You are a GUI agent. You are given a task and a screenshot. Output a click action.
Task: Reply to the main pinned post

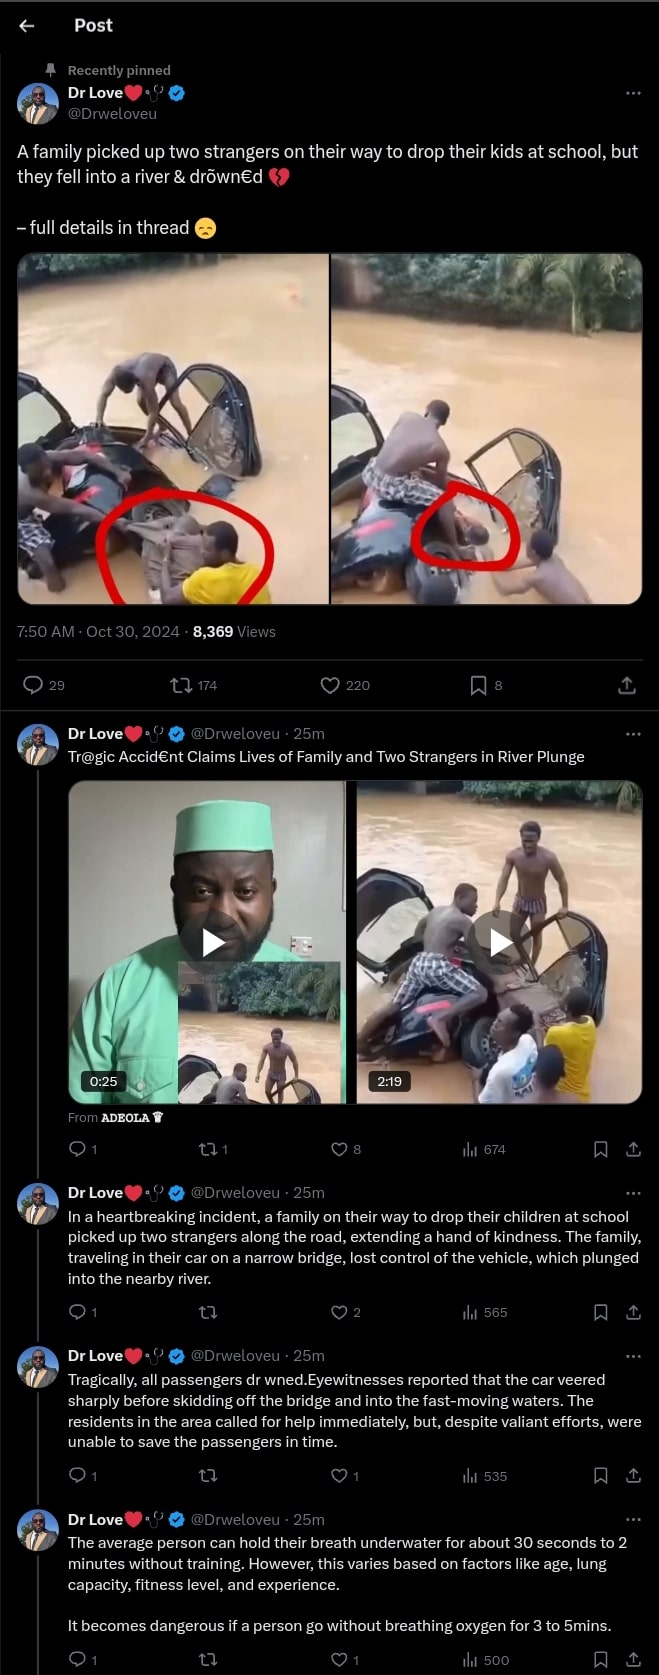[34, 685]
